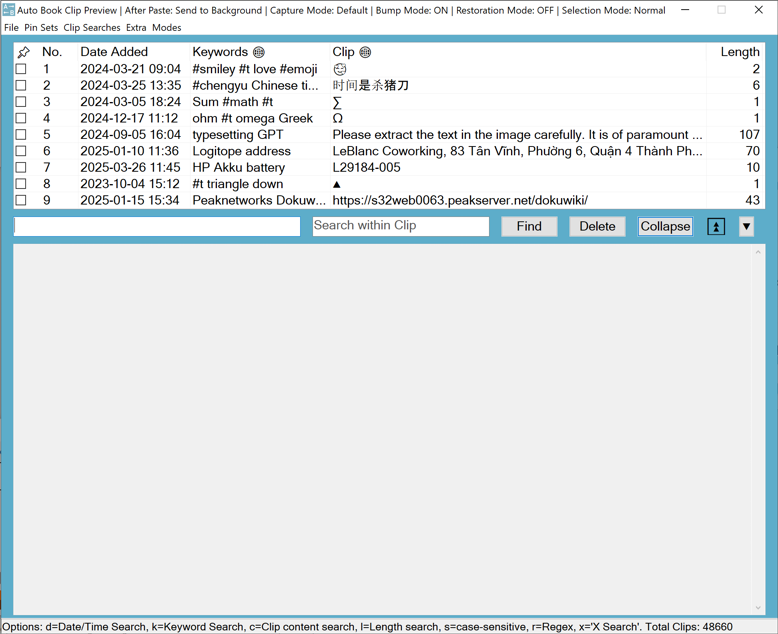Open the Clip Searches menu

[92, 28]
